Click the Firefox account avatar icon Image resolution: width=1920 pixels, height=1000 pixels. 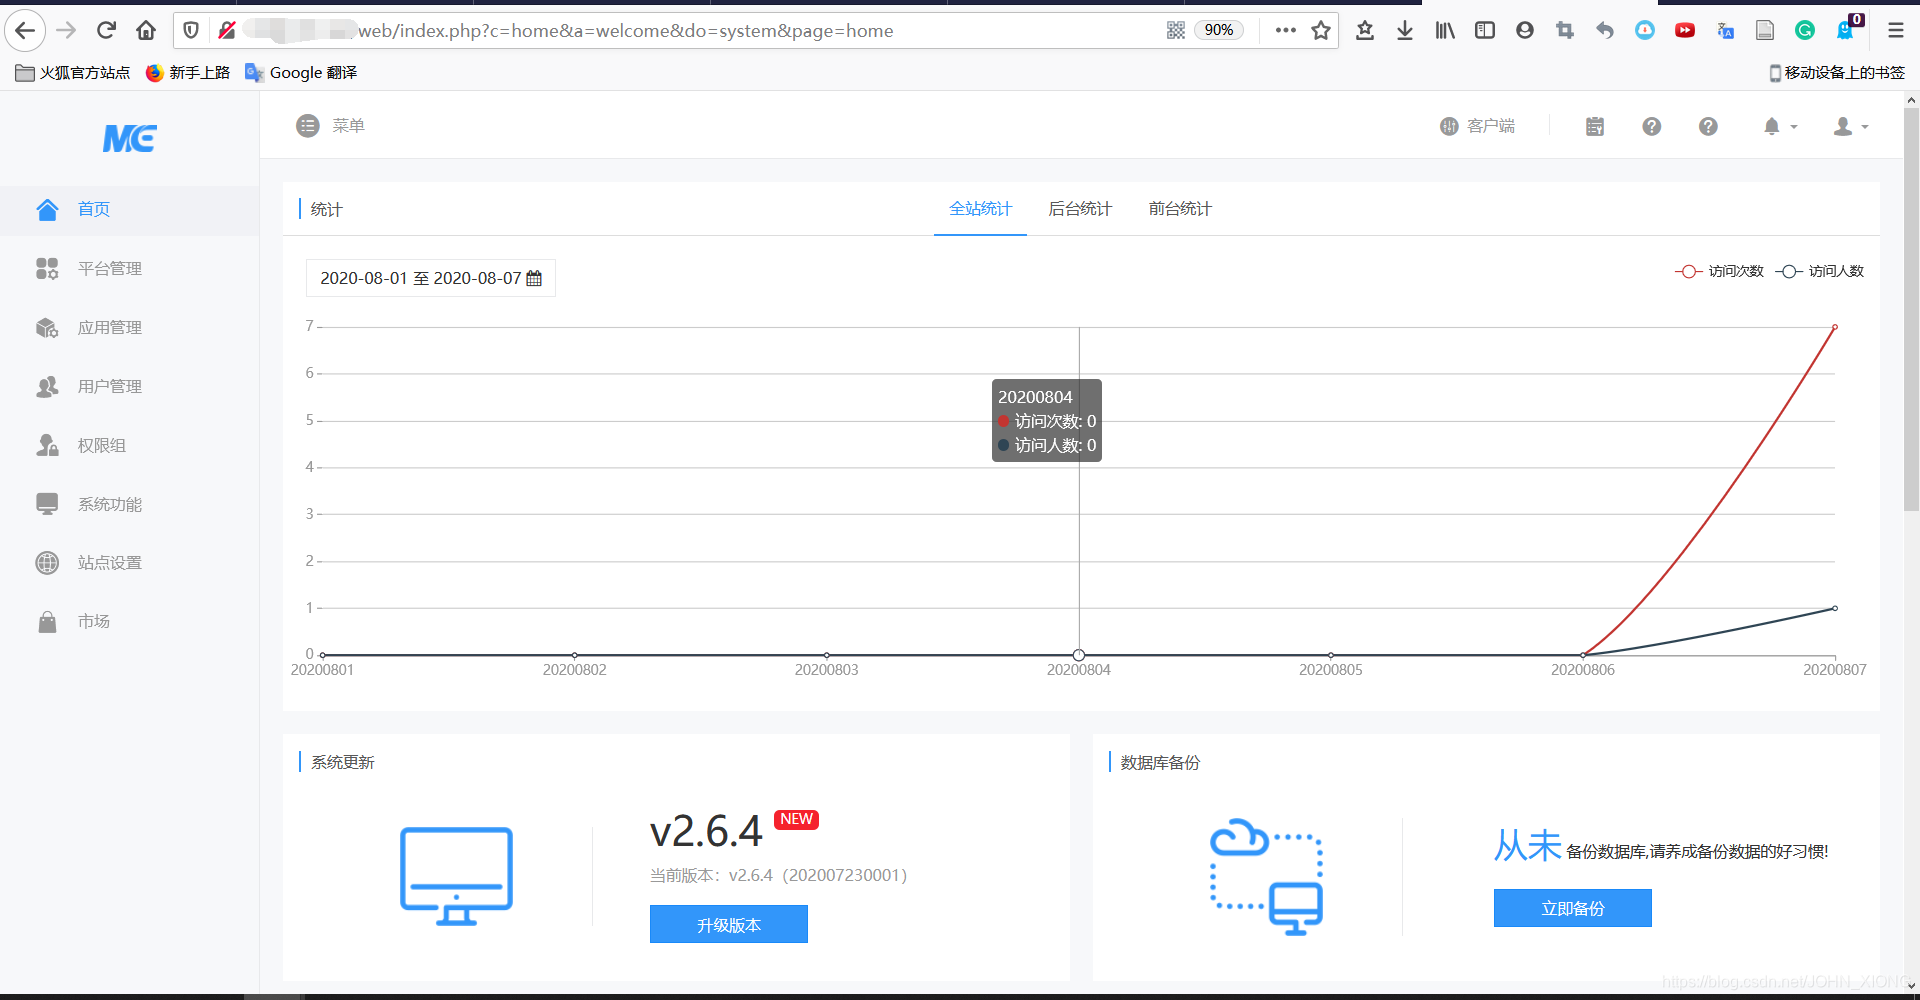click(x=1525, y=30)
